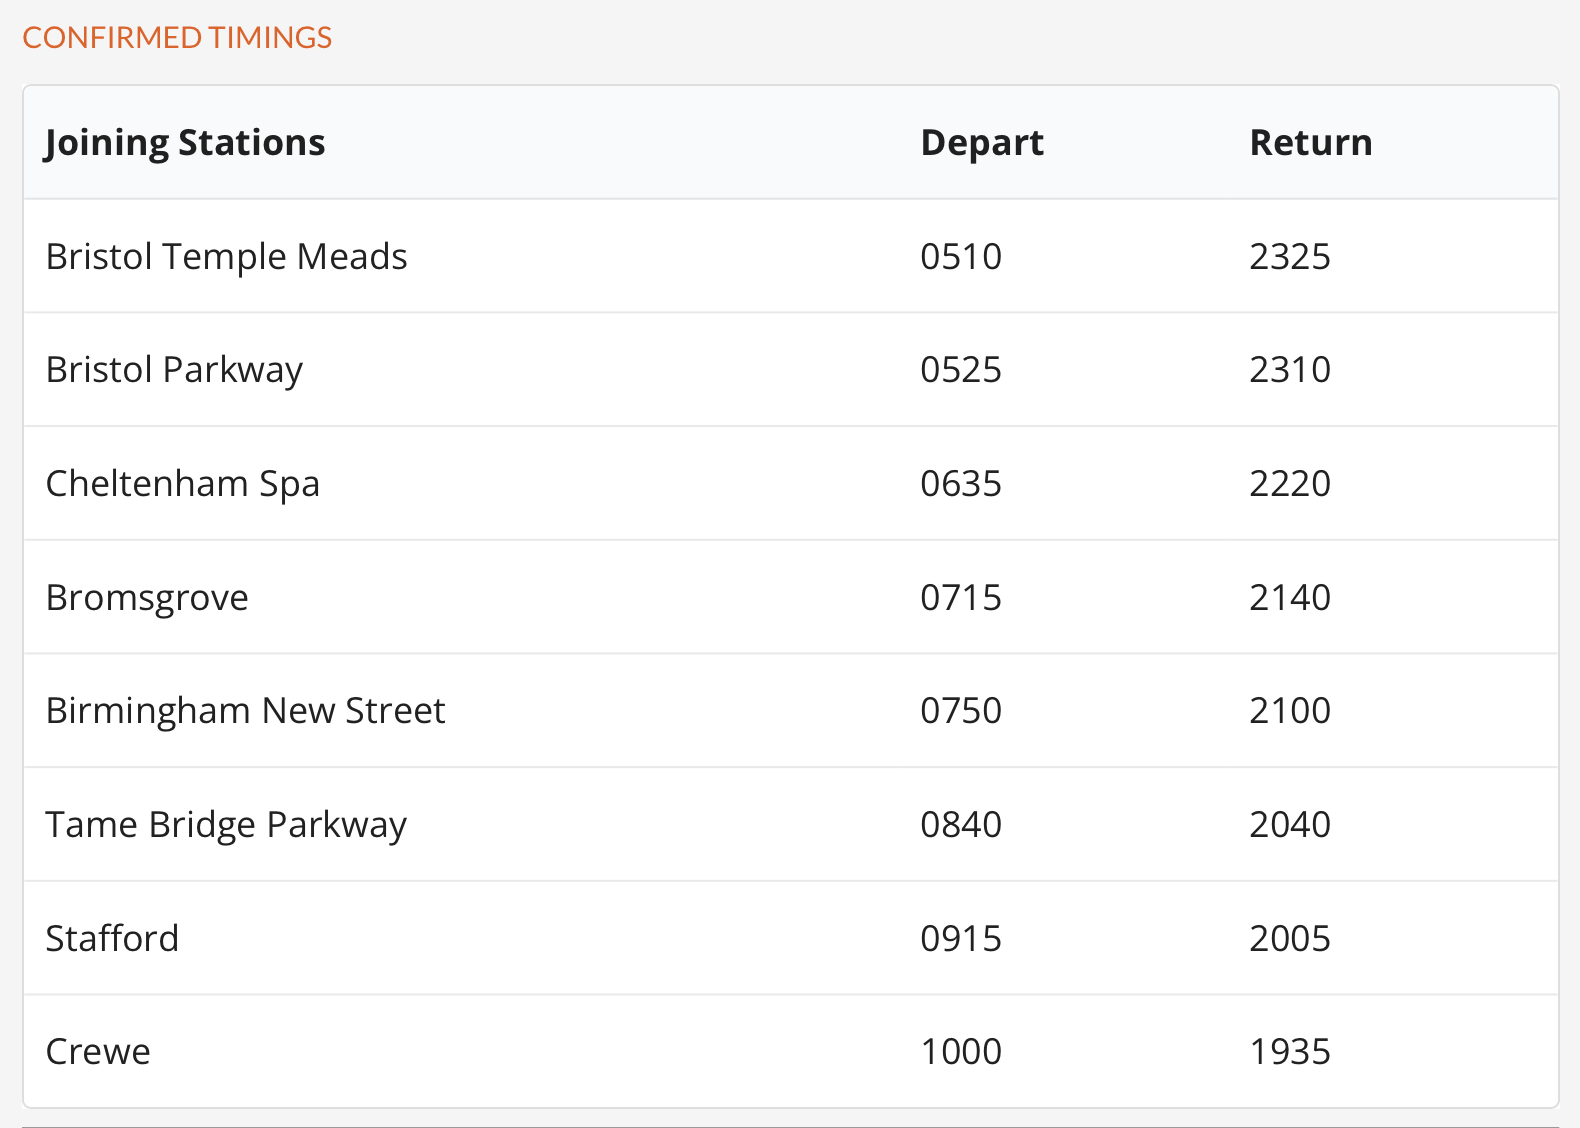The width and height of the screenshot is (1580, 1128).
Task: Select the 0915 Stafford departure time
Action: (961, 939)
